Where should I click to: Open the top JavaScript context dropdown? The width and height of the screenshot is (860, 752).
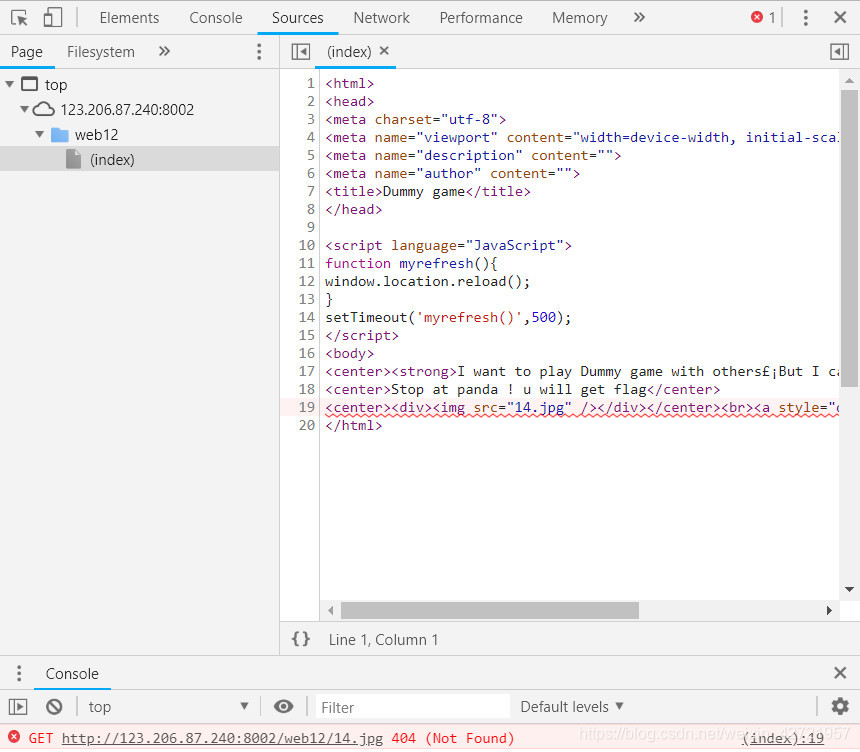[168, 706]
